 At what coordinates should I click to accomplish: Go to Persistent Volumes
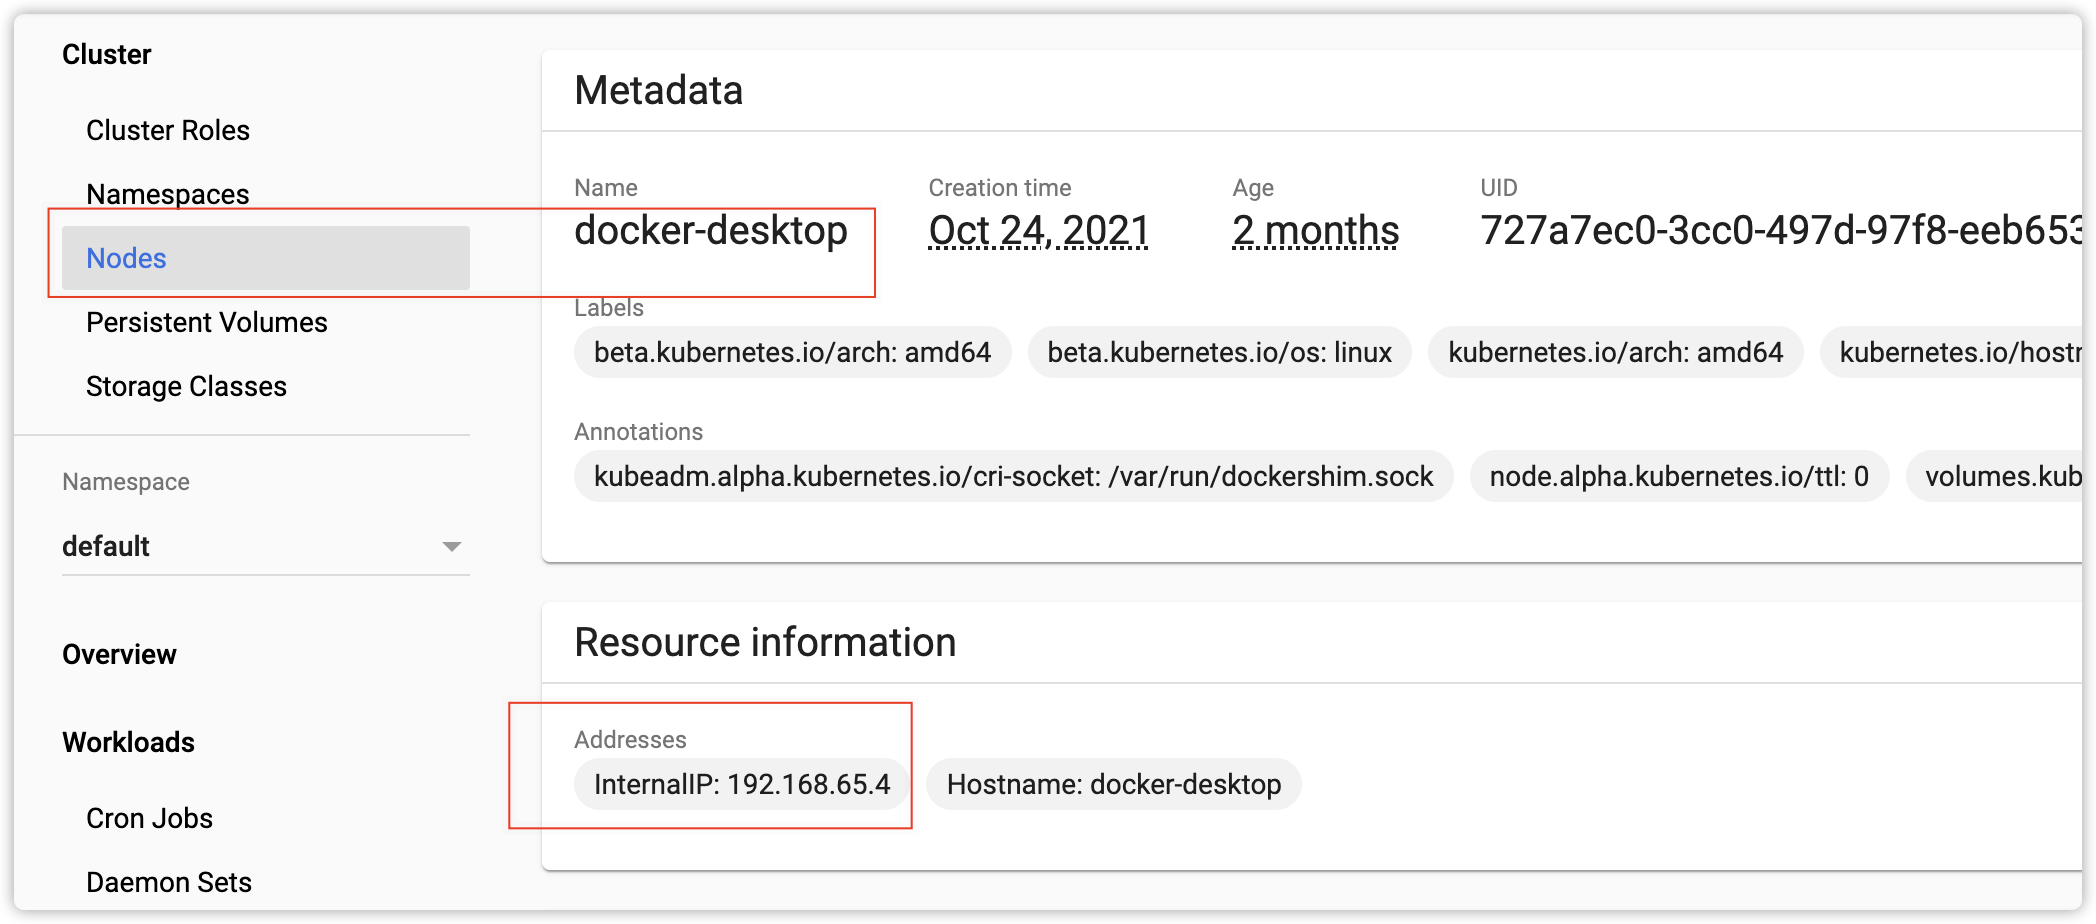point(207,322)
